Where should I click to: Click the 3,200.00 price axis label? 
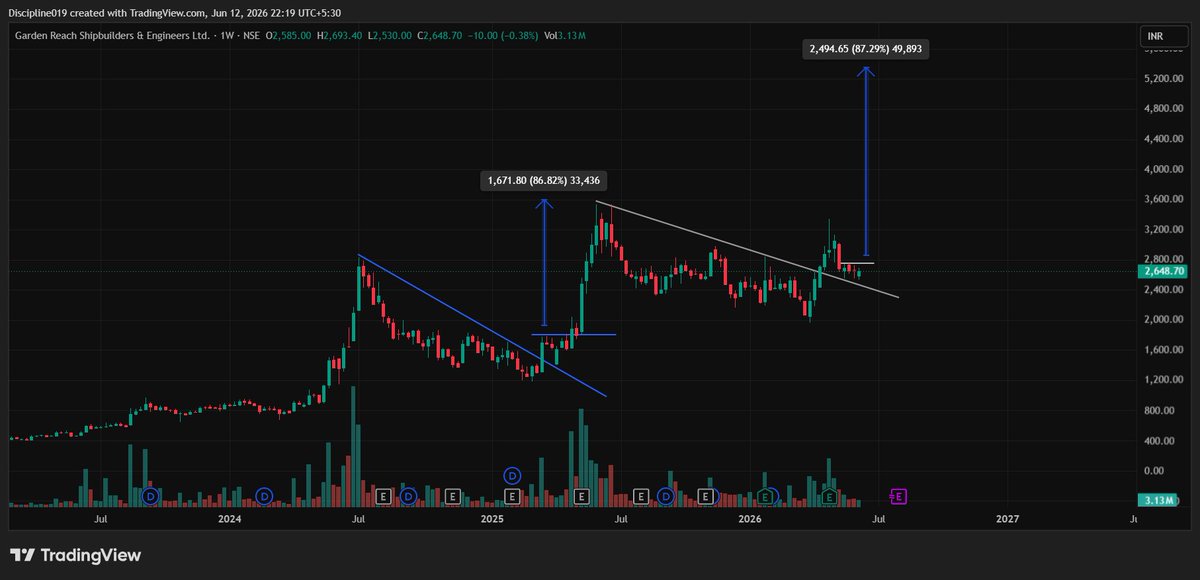point(1165,229)
